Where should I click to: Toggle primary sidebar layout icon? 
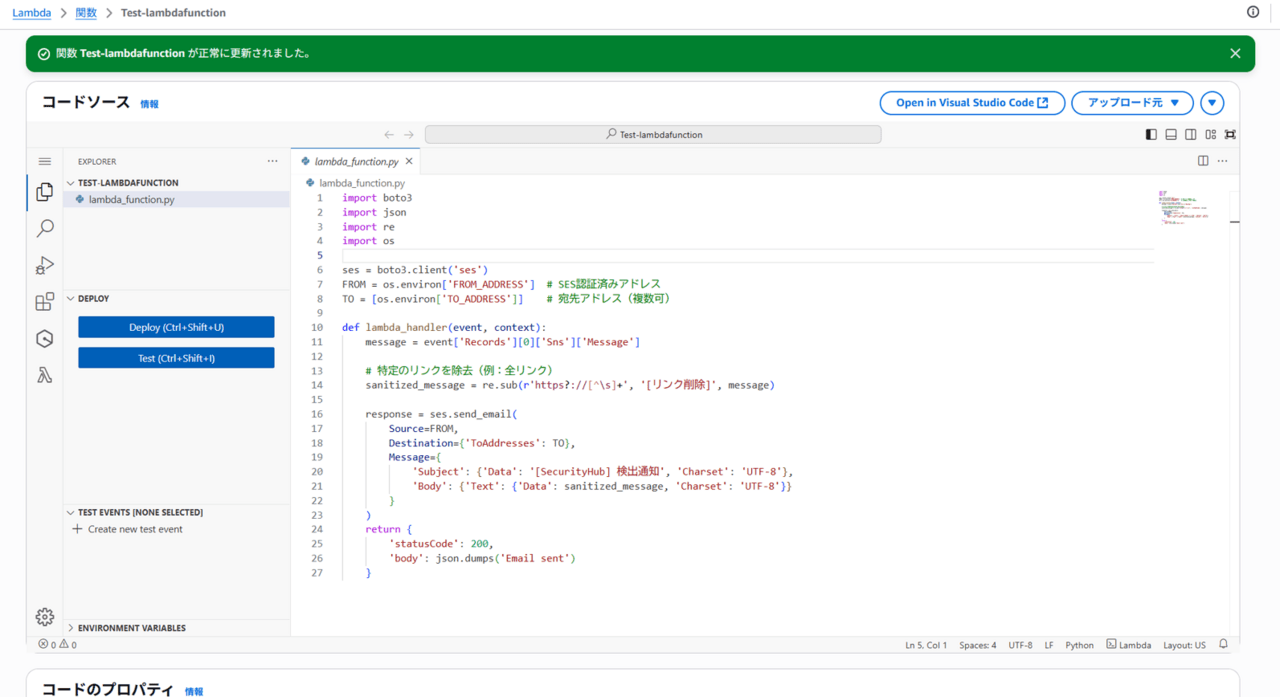(x=1151, y=134)
